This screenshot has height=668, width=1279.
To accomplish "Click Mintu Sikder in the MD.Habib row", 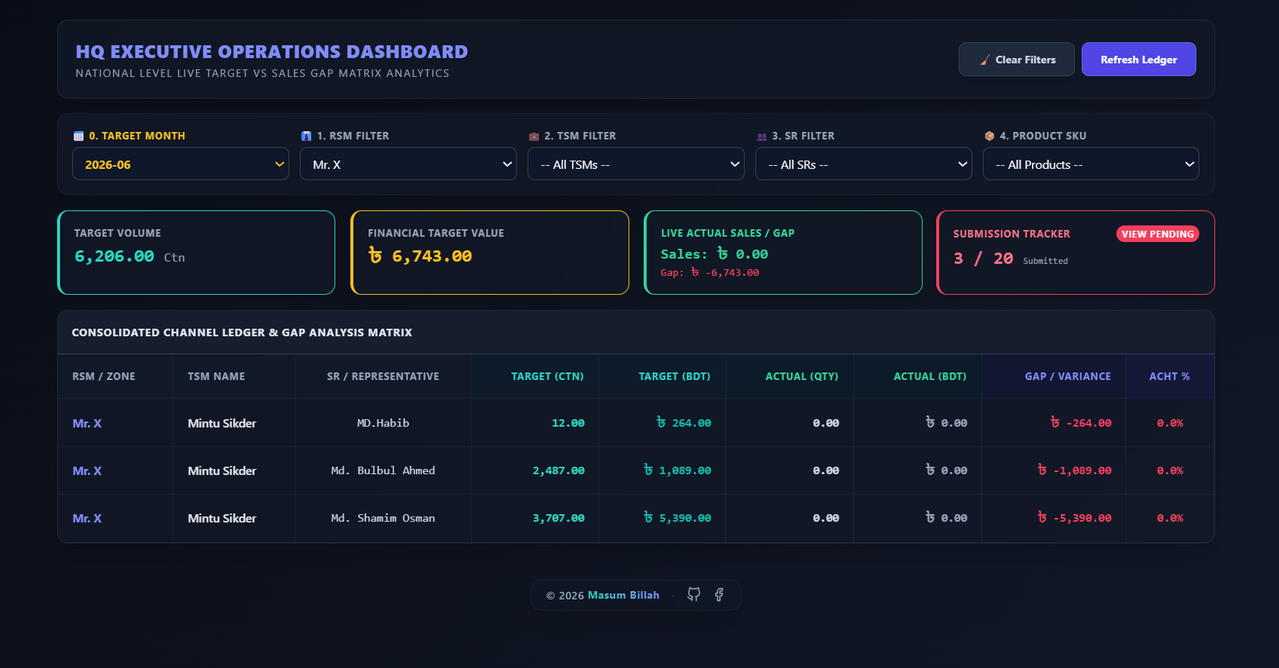I will 222,423.
